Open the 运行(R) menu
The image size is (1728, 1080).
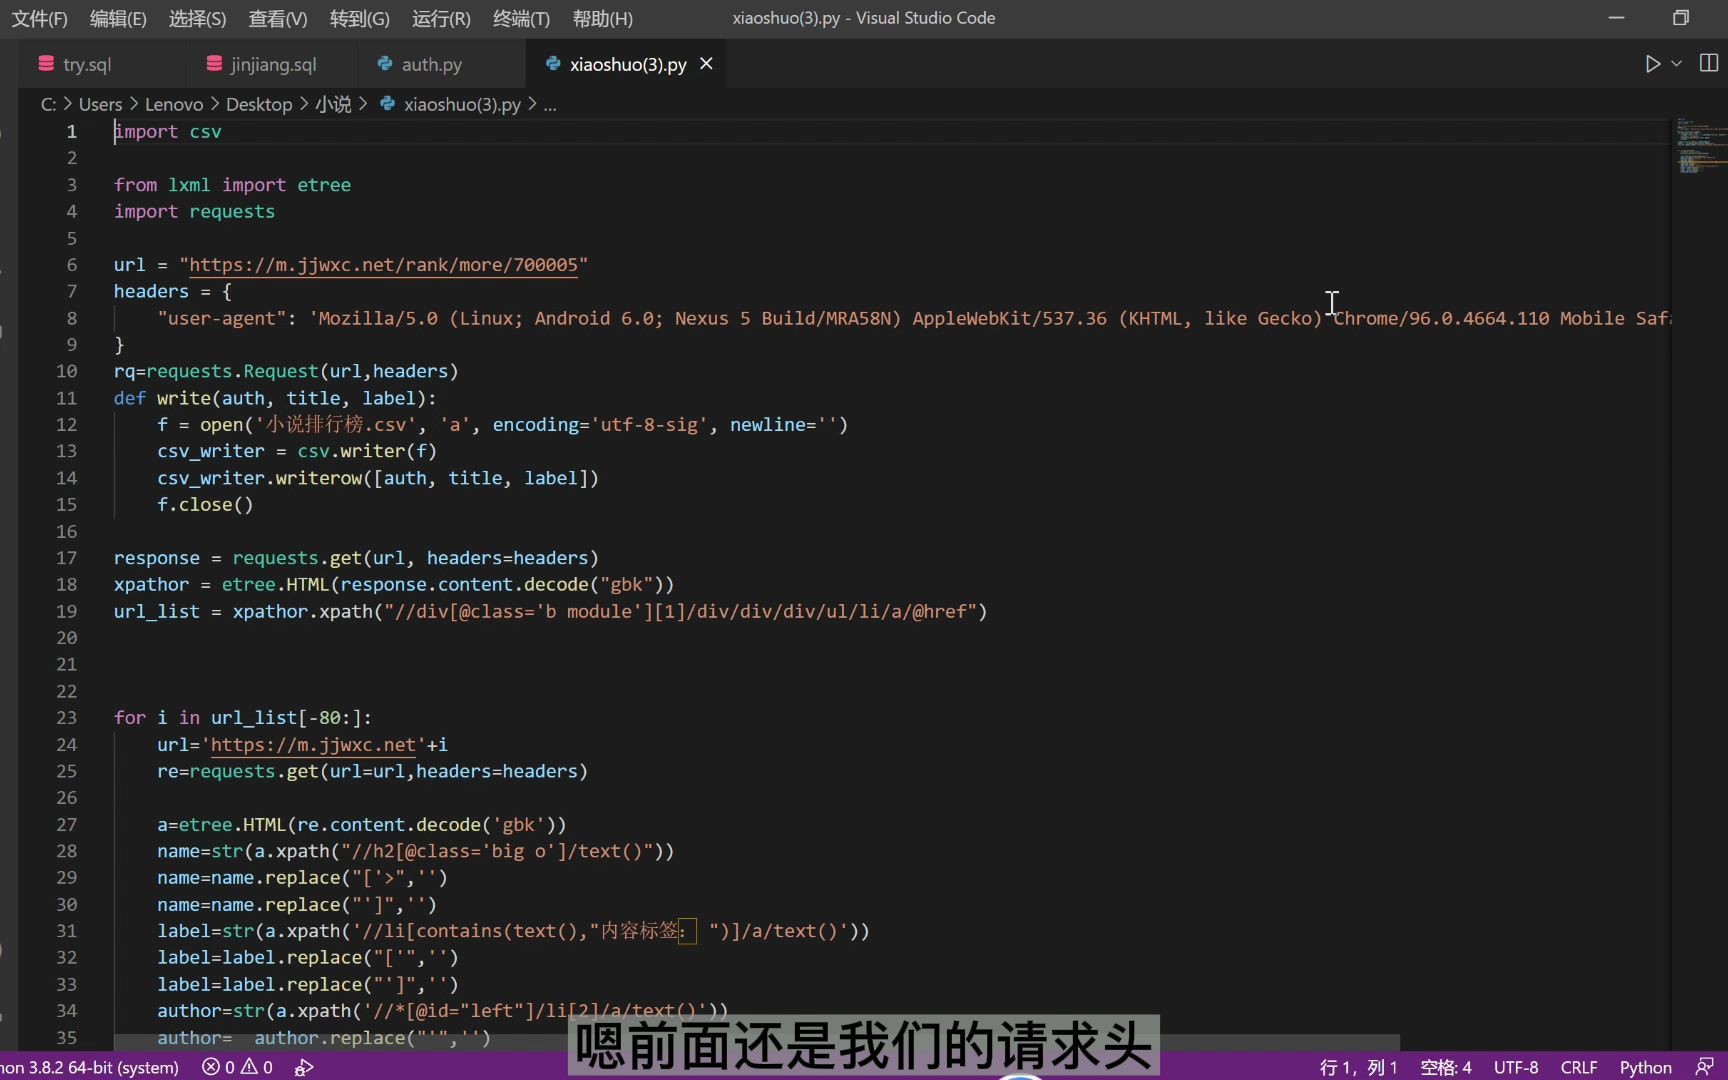point(441,18)
